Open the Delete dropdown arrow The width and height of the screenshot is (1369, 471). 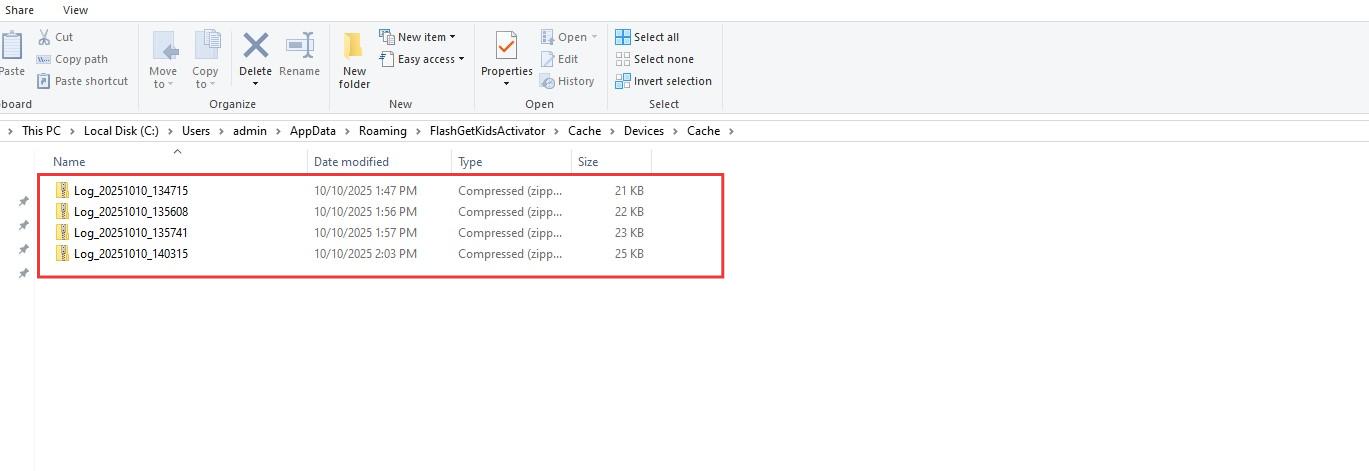[x=255, y=83]
